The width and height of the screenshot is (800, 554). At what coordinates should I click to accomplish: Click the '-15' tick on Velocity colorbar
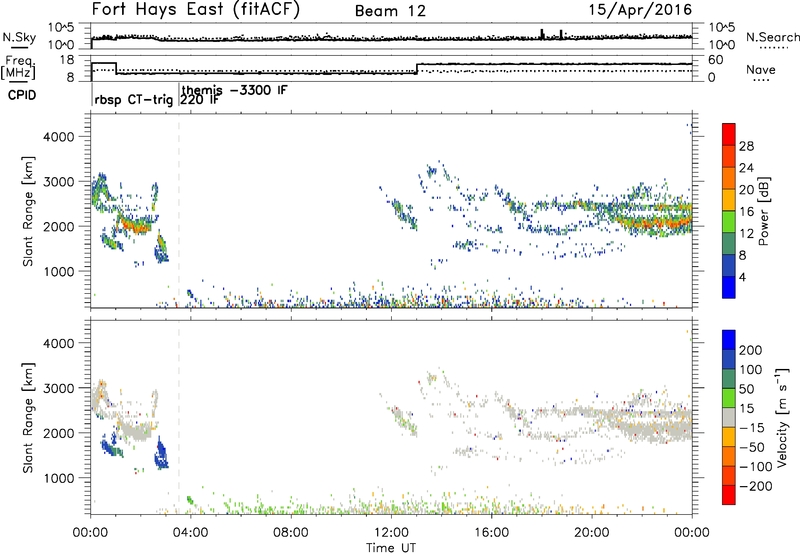tap(752, 427)
